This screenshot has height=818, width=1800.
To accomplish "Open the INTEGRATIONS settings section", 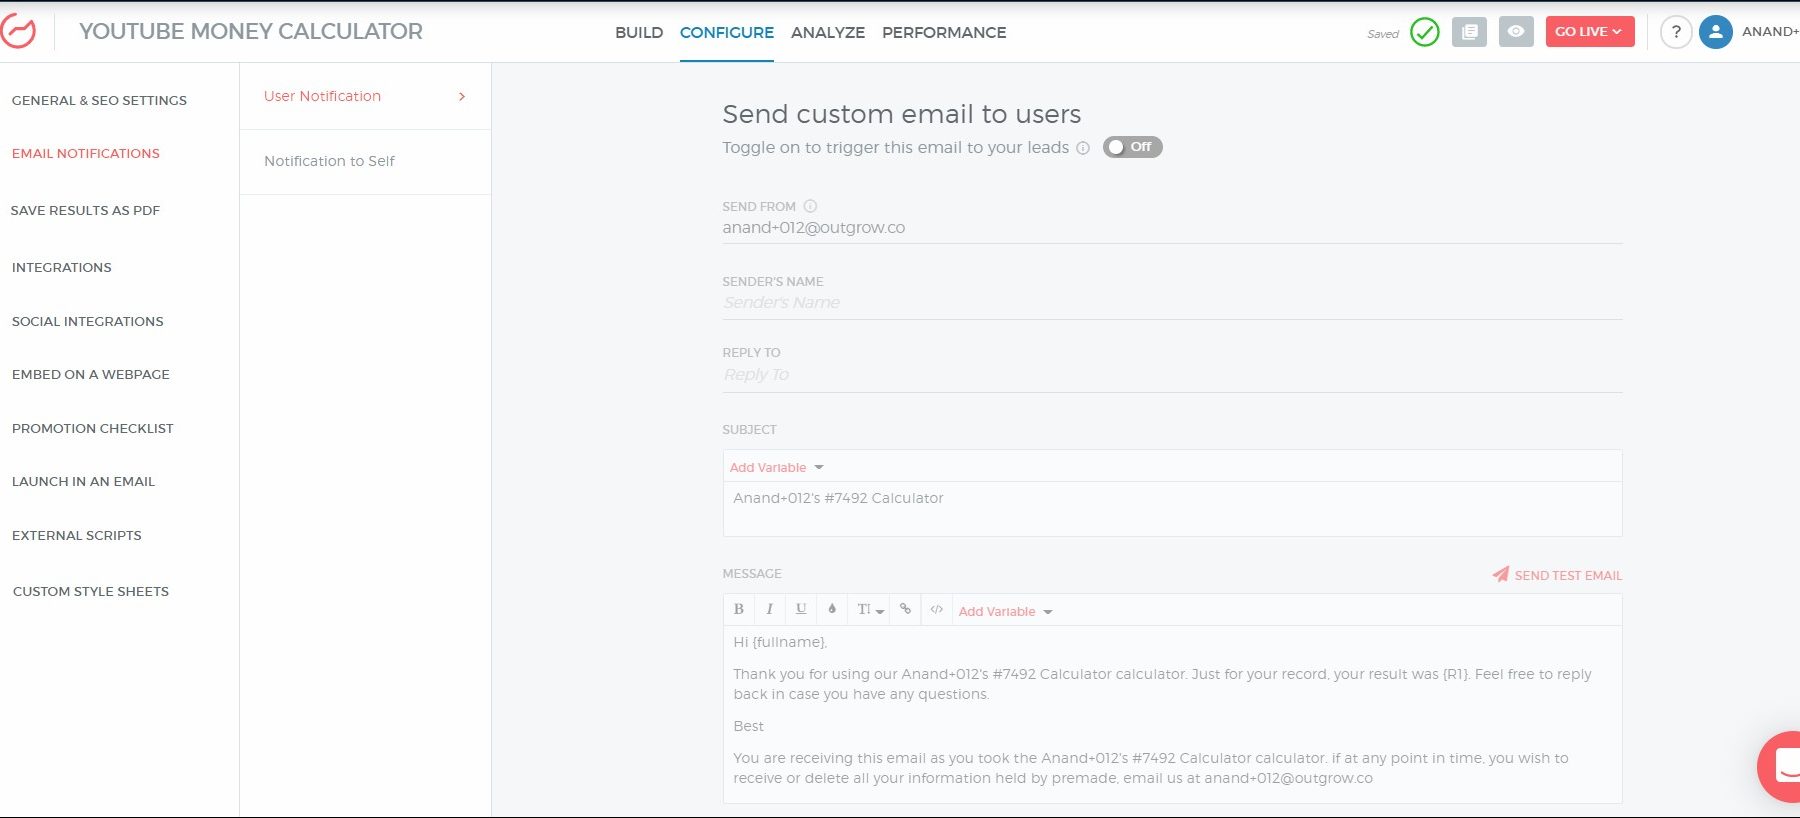I will (62, 268).
